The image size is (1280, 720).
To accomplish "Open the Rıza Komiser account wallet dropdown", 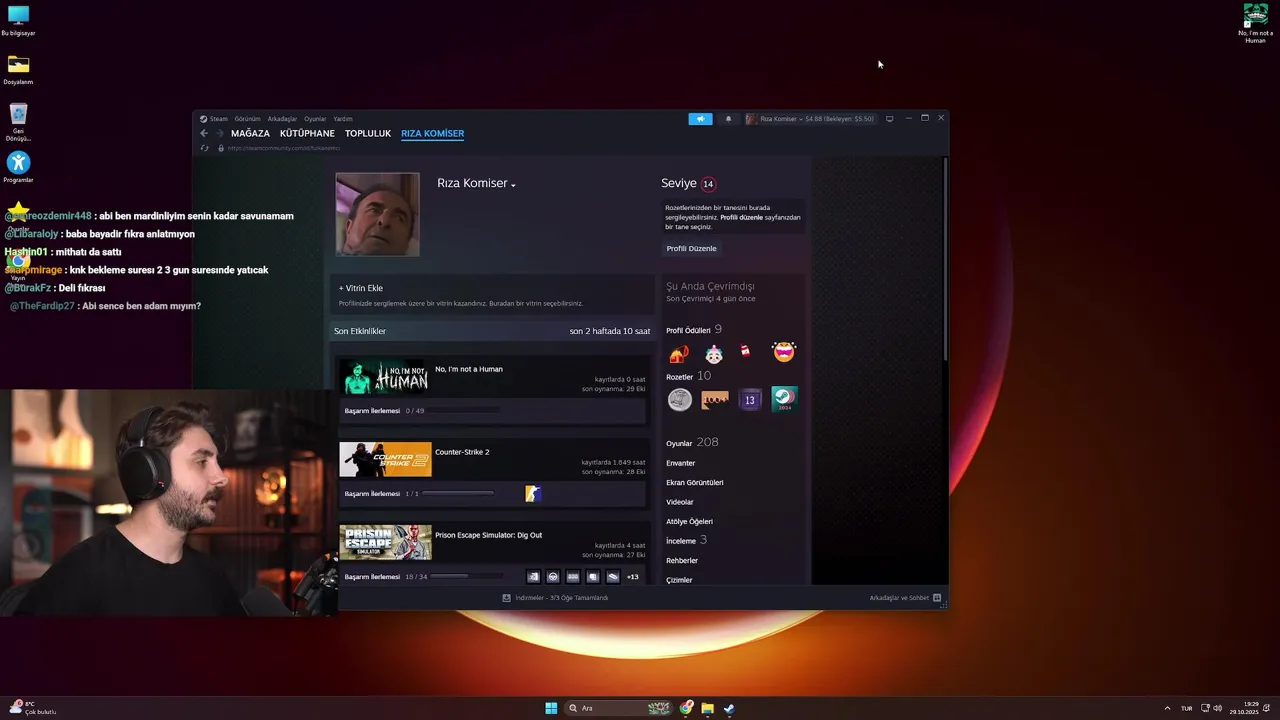I will pos(810,119).
